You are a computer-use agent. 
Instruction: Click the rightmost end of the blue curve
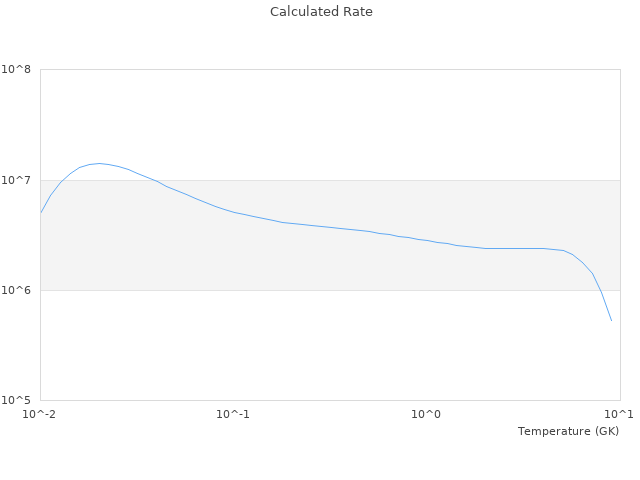click(611, 320)
